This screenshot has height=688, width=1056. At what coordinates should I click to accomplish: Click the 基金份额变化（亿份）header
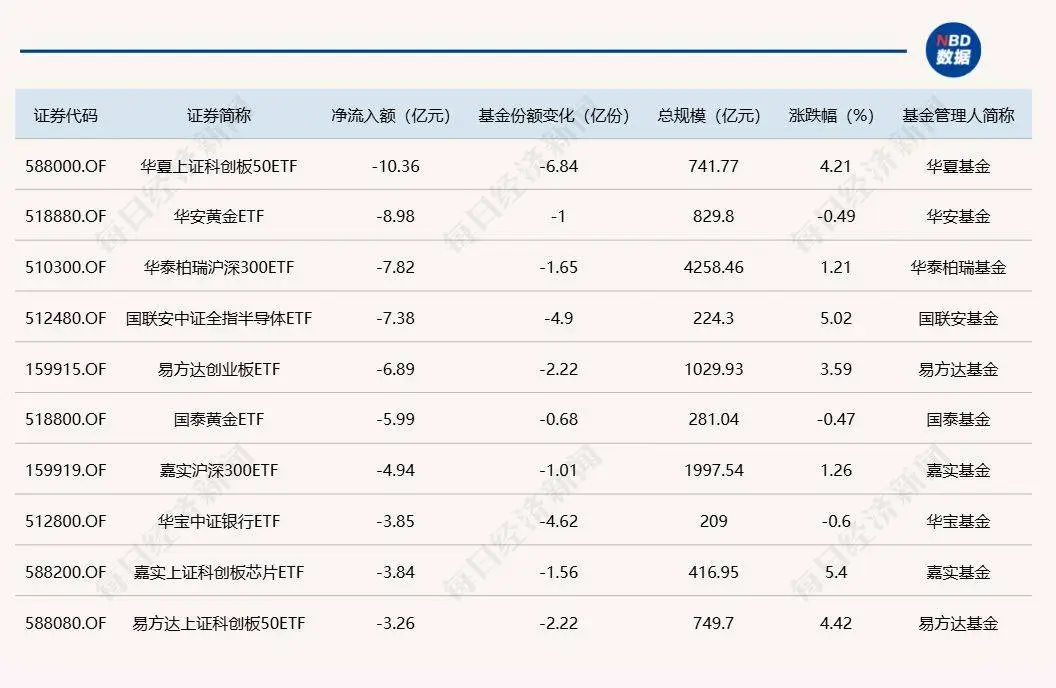click(553, 115)
